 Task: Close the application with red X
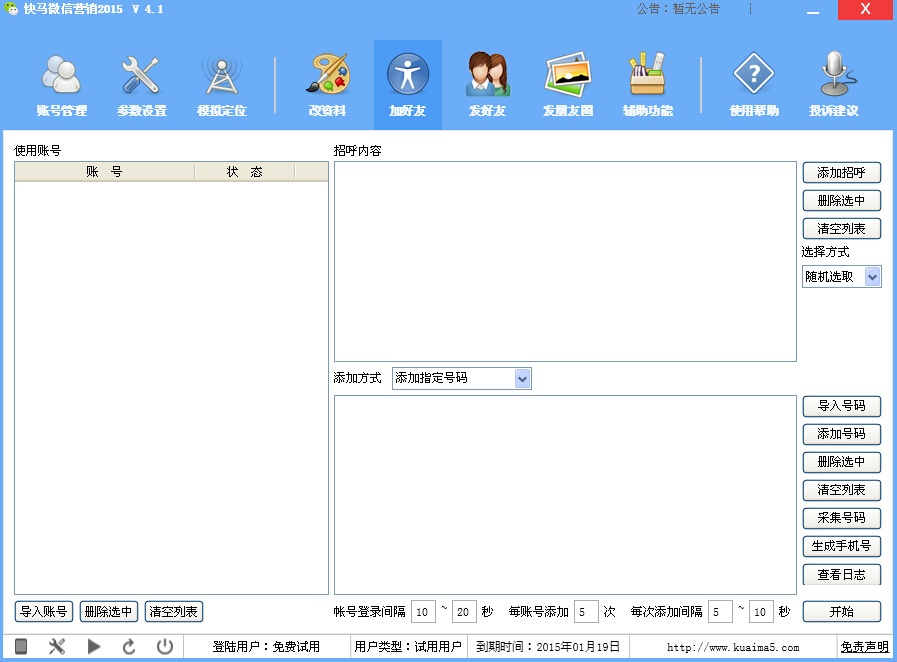pos(865,10)
